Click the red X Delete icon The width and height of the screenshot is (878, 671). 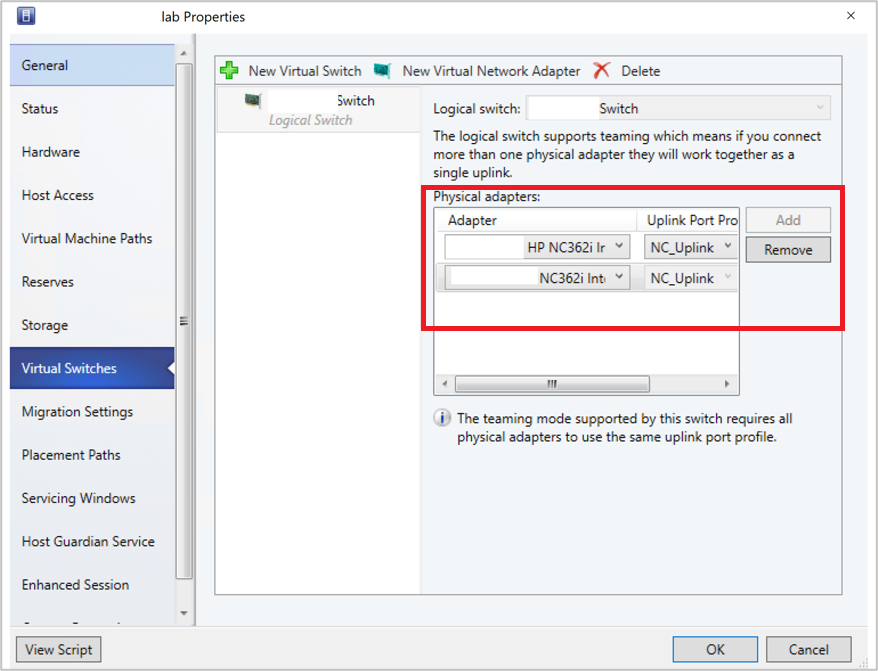601,71
